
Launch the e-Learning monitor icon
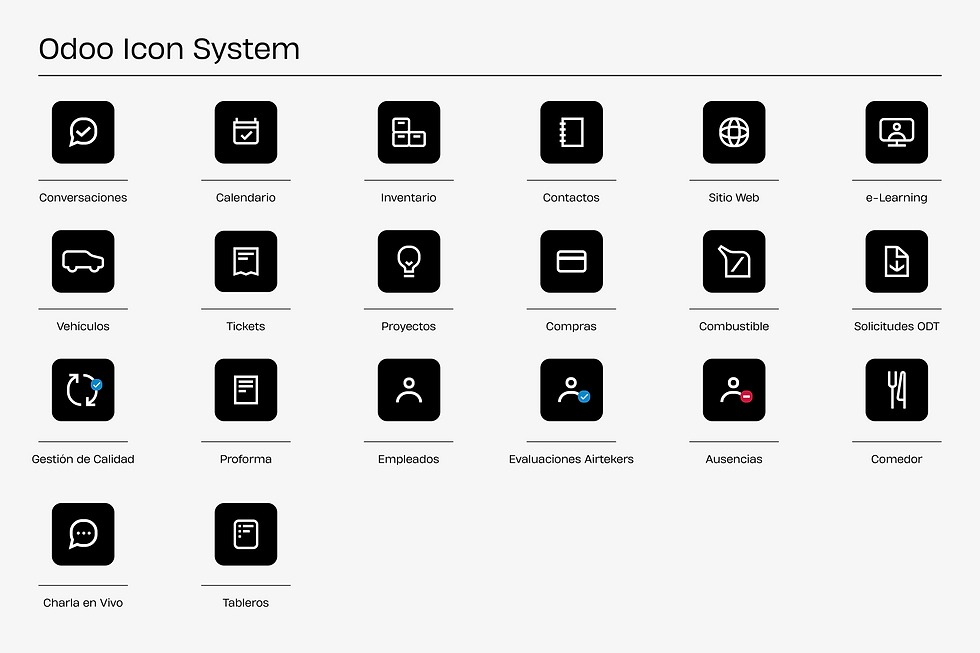point(896,132)
